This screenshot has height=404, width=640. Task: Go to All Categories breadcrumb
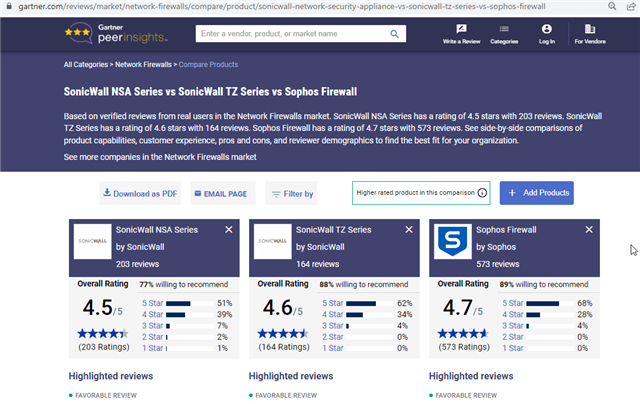tap(86, 64)
